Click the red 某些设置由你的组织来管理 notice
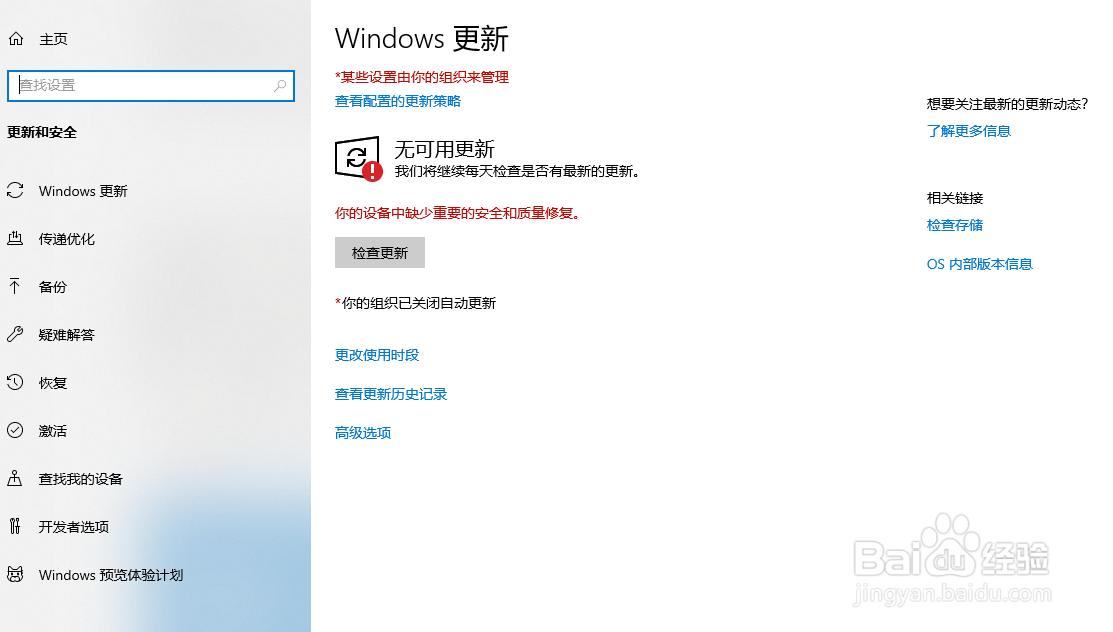The image size is (1113, 632). (422, 77)
